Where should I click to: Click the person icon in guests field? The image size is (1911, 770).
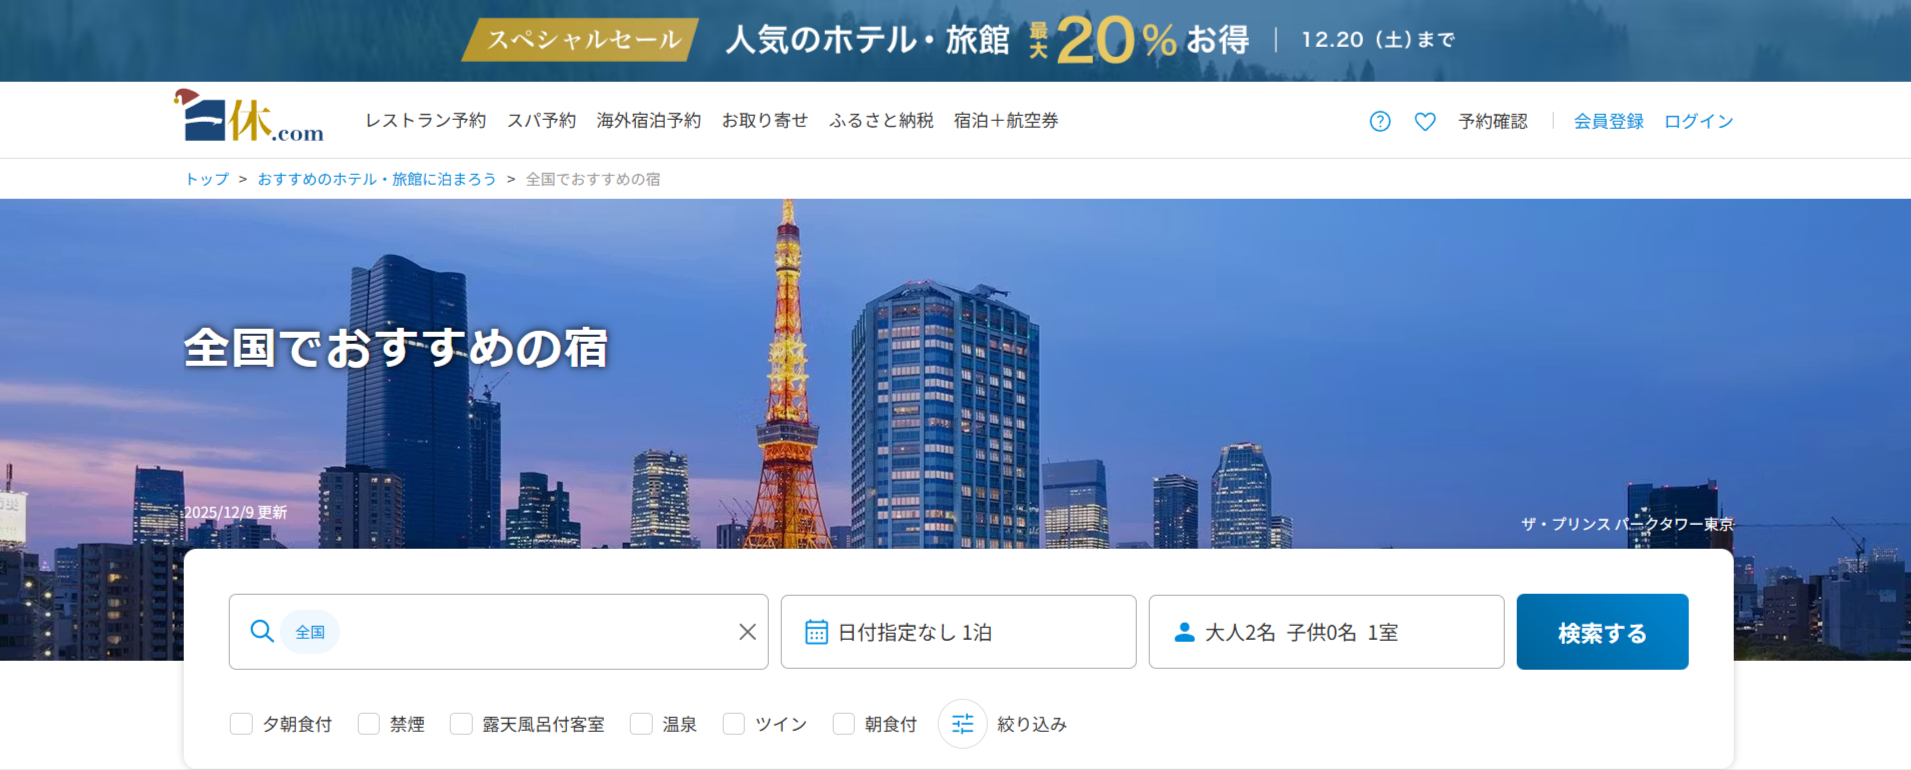1184,632
